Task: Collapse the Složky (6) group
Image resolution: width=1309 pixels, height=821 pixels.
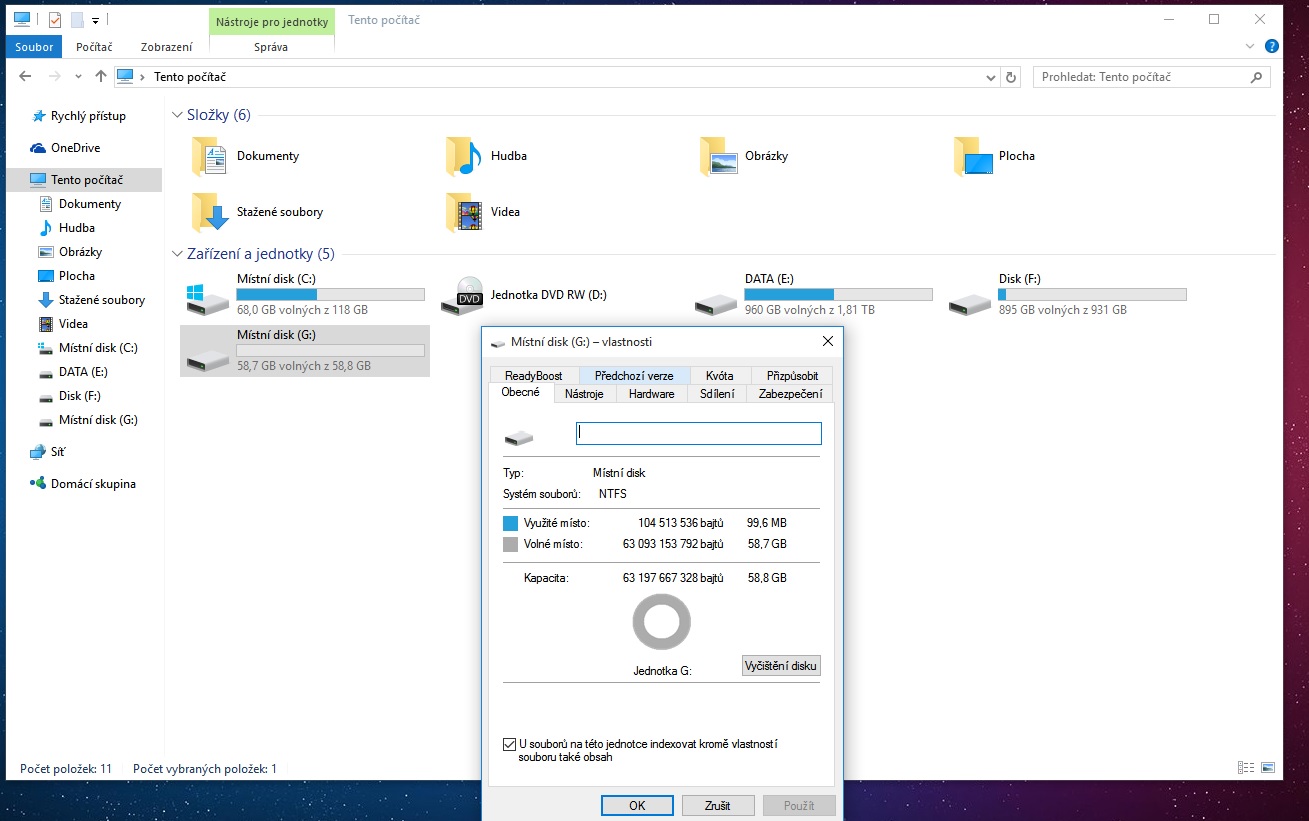Action: click(178, 115)
